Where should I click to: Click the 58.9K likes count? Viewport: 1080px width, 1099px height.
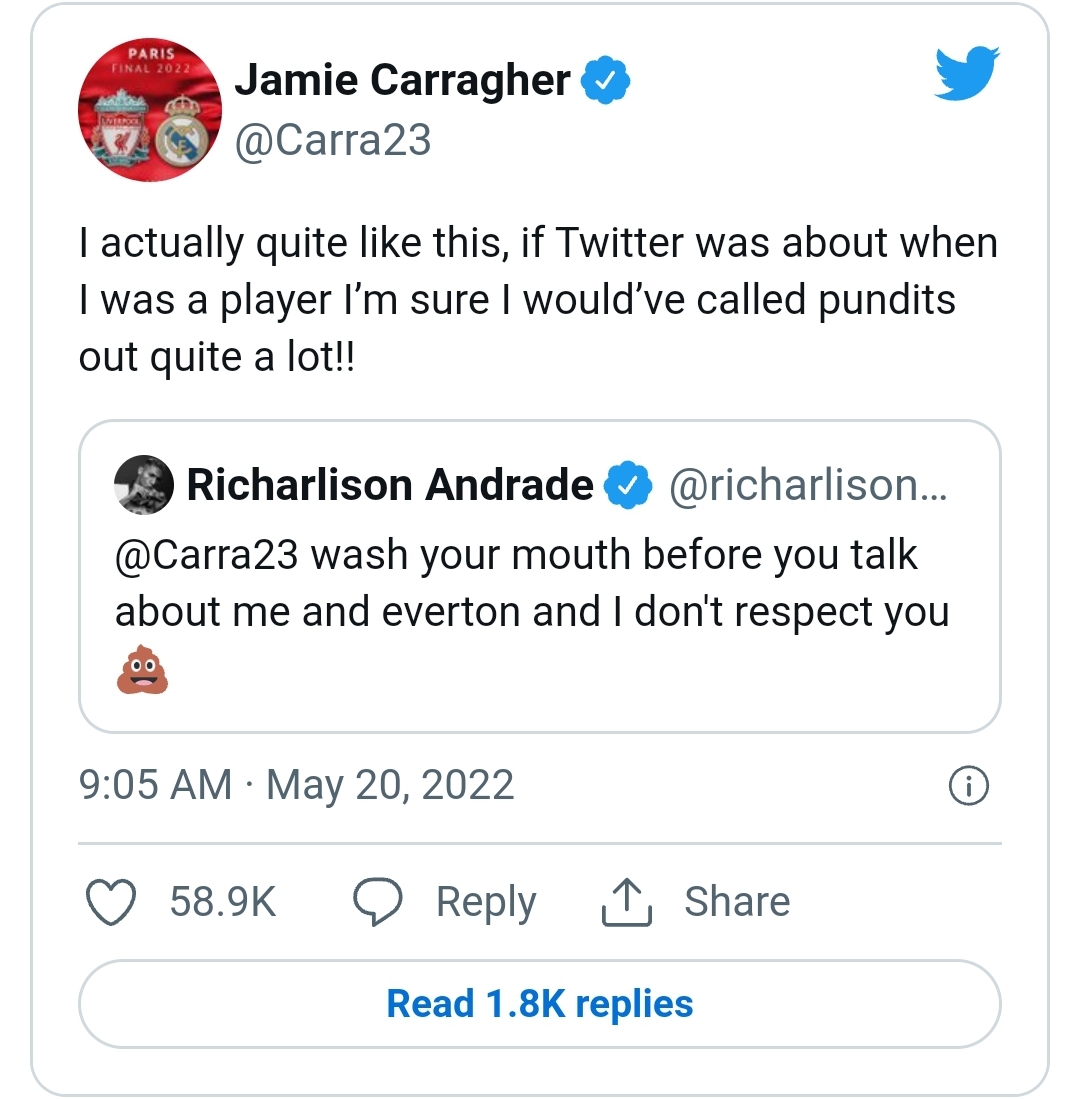click(x=222, y=902)
